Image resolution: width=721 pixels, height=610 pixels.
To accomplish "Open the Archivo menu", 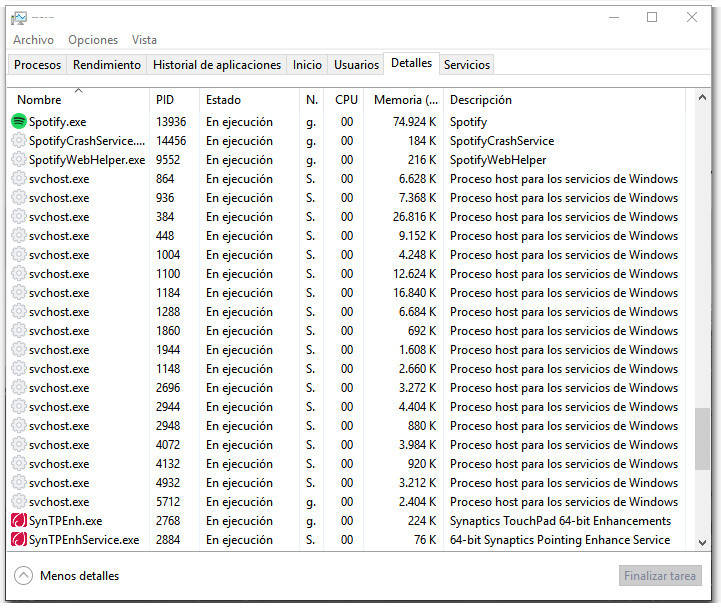I will pos(33,40).
